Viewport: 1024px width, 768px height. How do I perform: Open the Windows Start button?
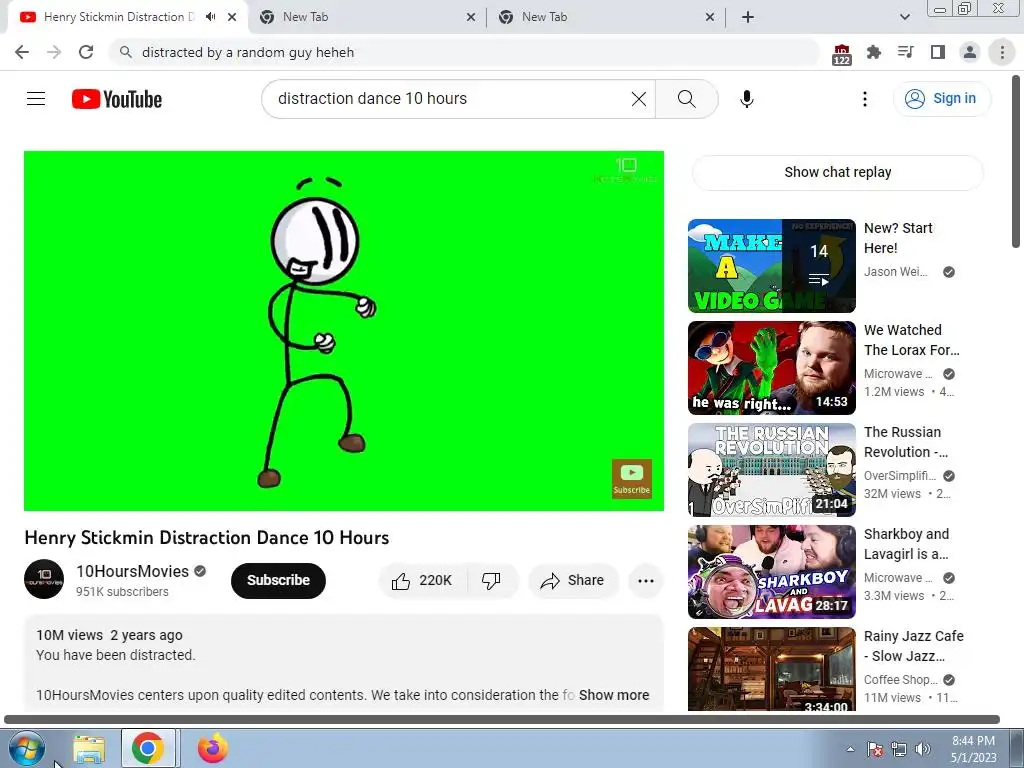(26, 748)
